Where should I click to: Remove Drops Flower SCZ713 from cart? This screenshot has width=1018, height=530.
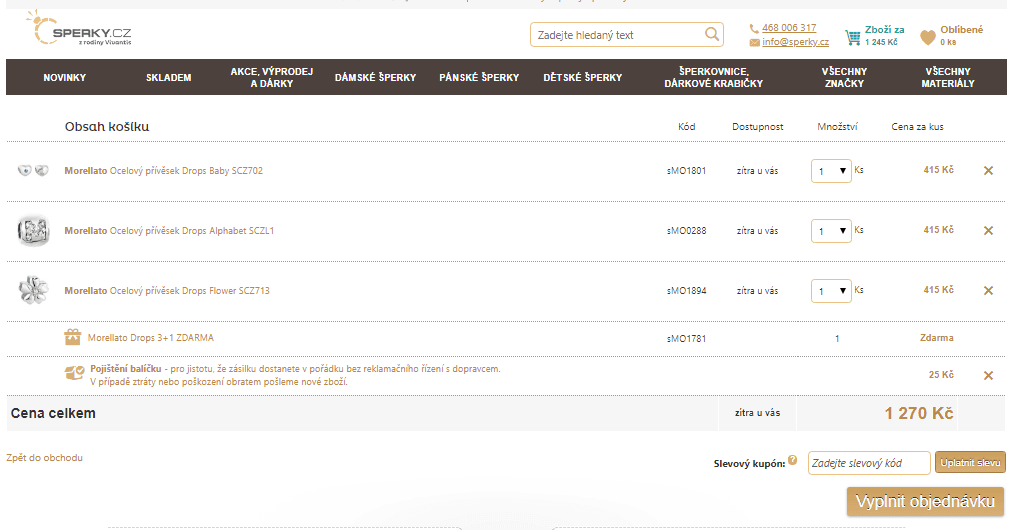coord(988,291)
